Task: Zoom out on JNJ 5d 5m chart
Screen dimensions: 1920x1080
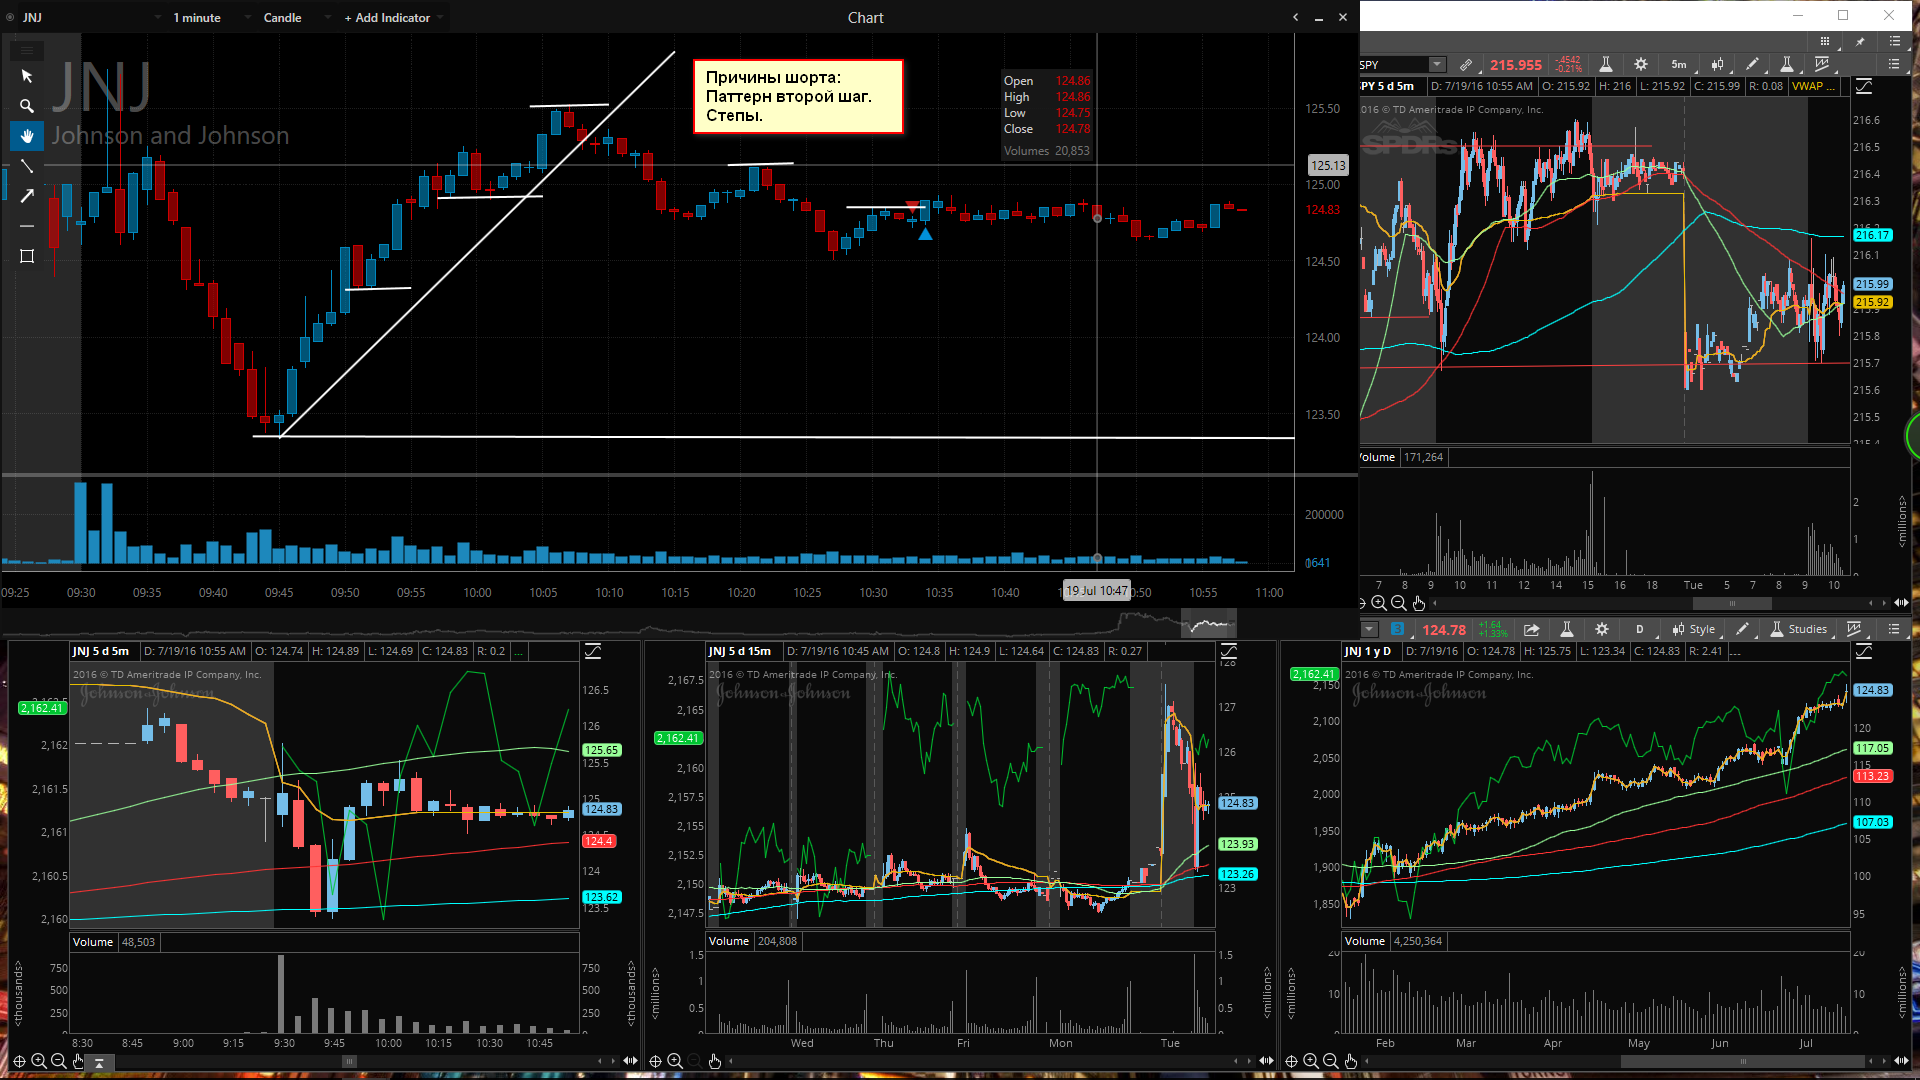Action: click(59, 1061)
